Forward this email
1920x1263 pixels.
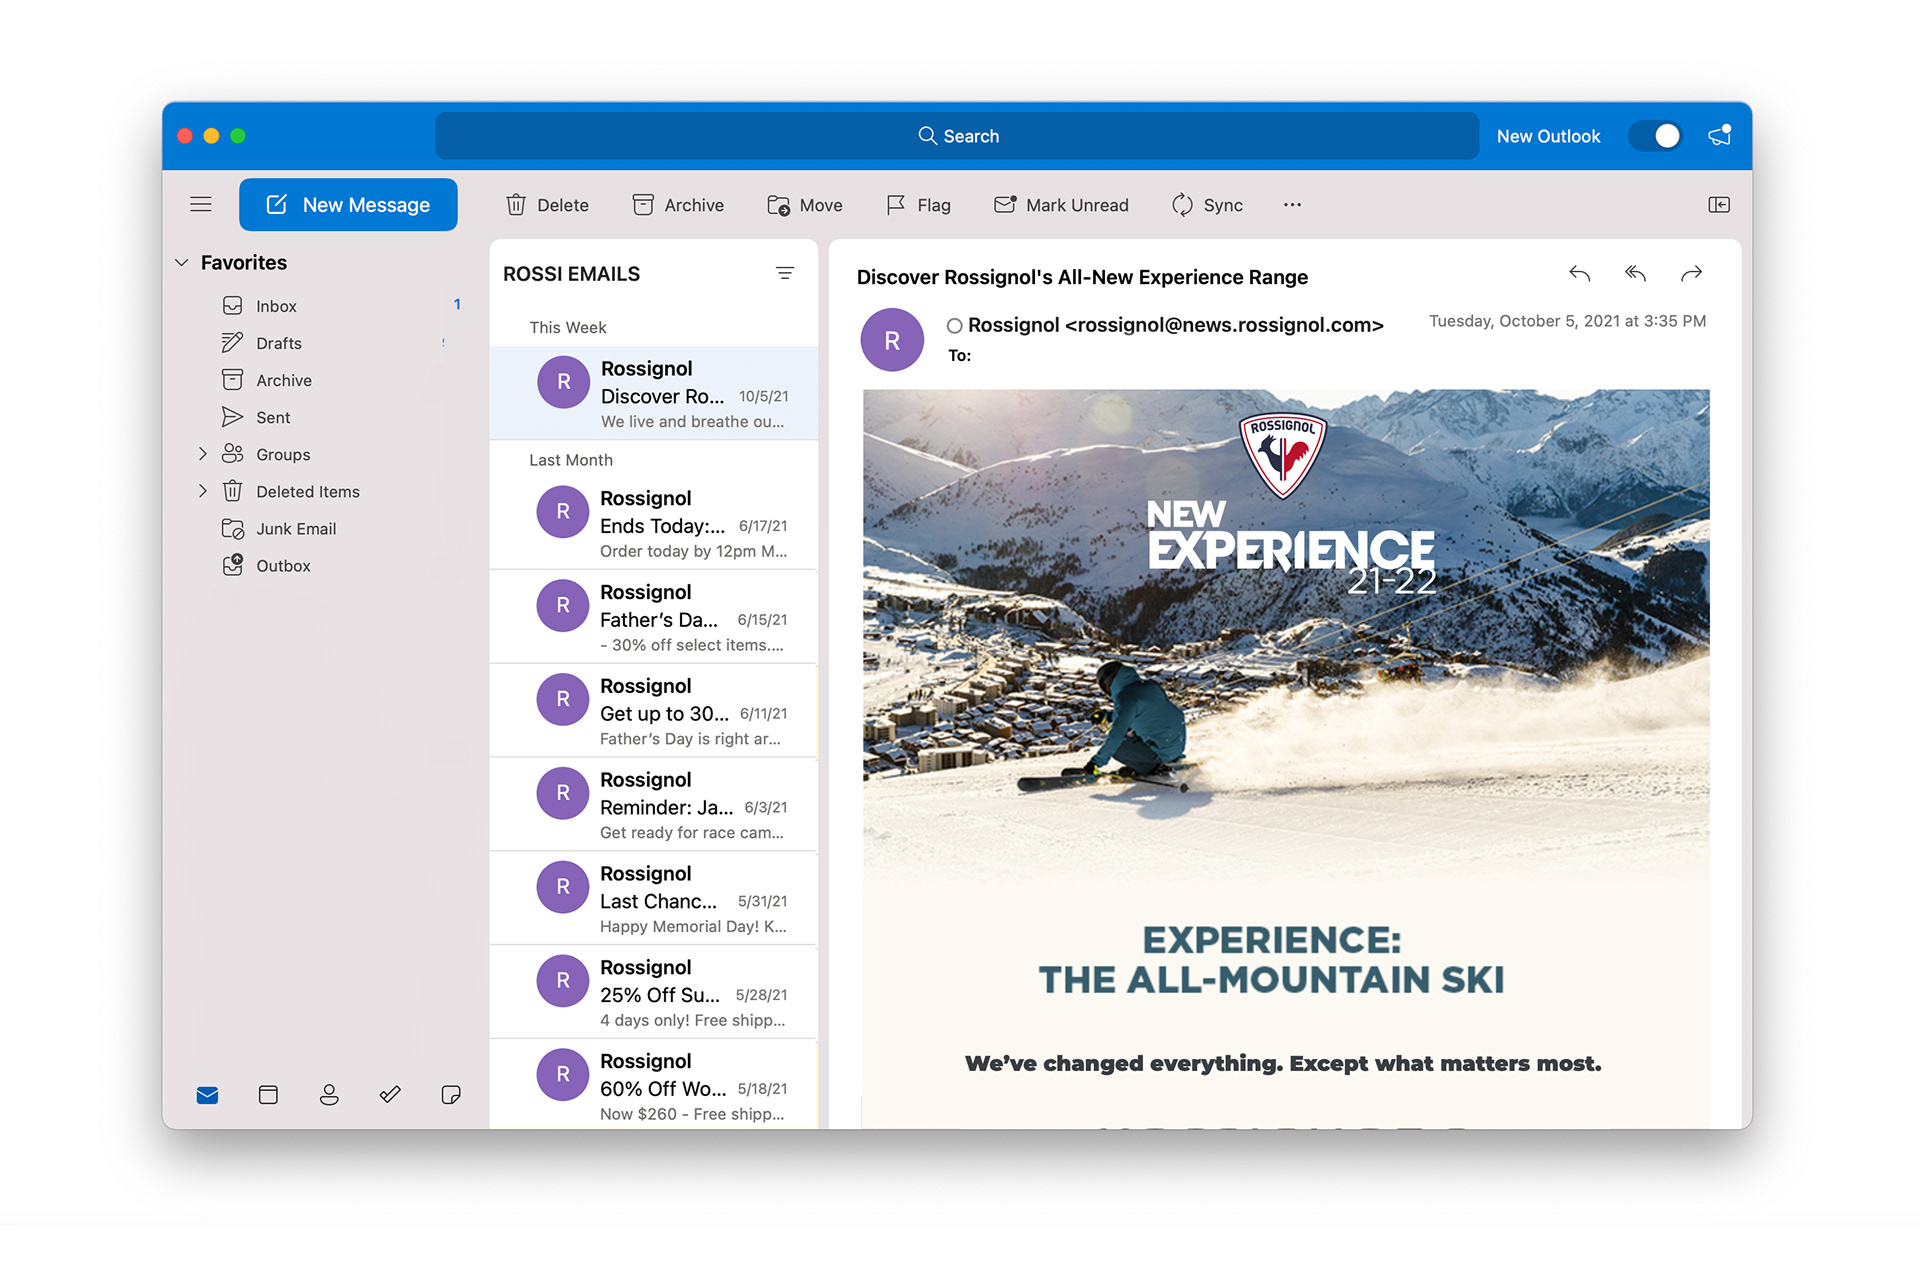tap(1691, 274)
